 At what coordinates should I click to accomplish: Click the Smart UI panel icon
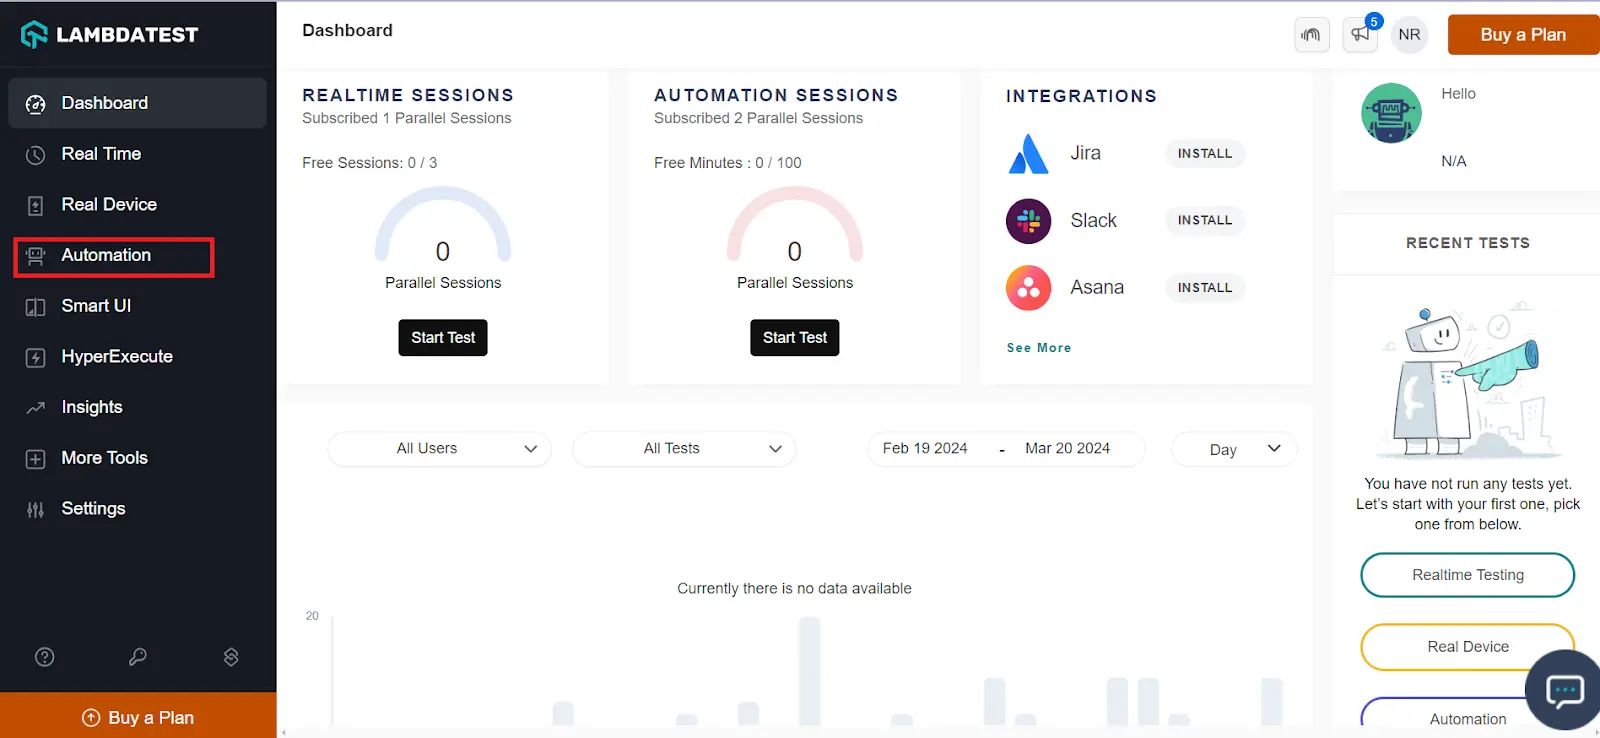(x=36, y=307)
